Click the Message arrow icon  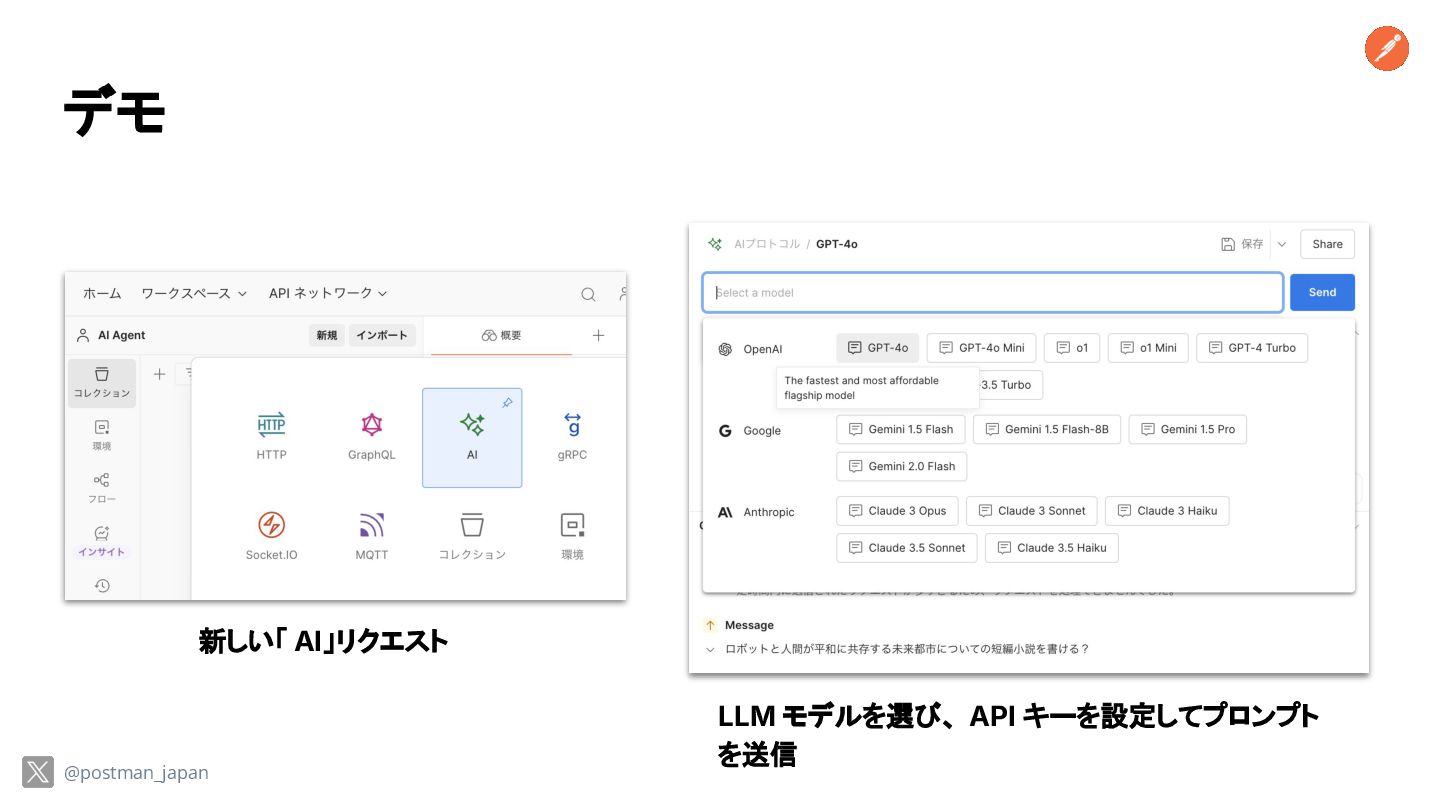point(710,625)
